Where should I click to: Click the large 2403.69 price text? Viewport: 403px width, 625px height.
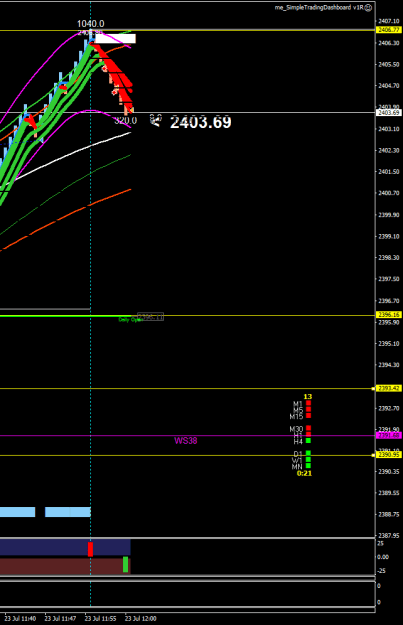pos(201,122)
